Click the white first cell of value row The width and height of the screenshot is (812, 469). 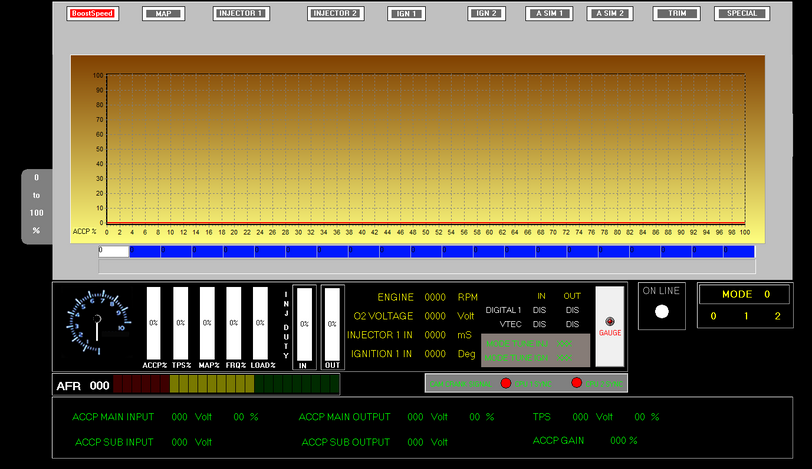(x=114, y=252)
